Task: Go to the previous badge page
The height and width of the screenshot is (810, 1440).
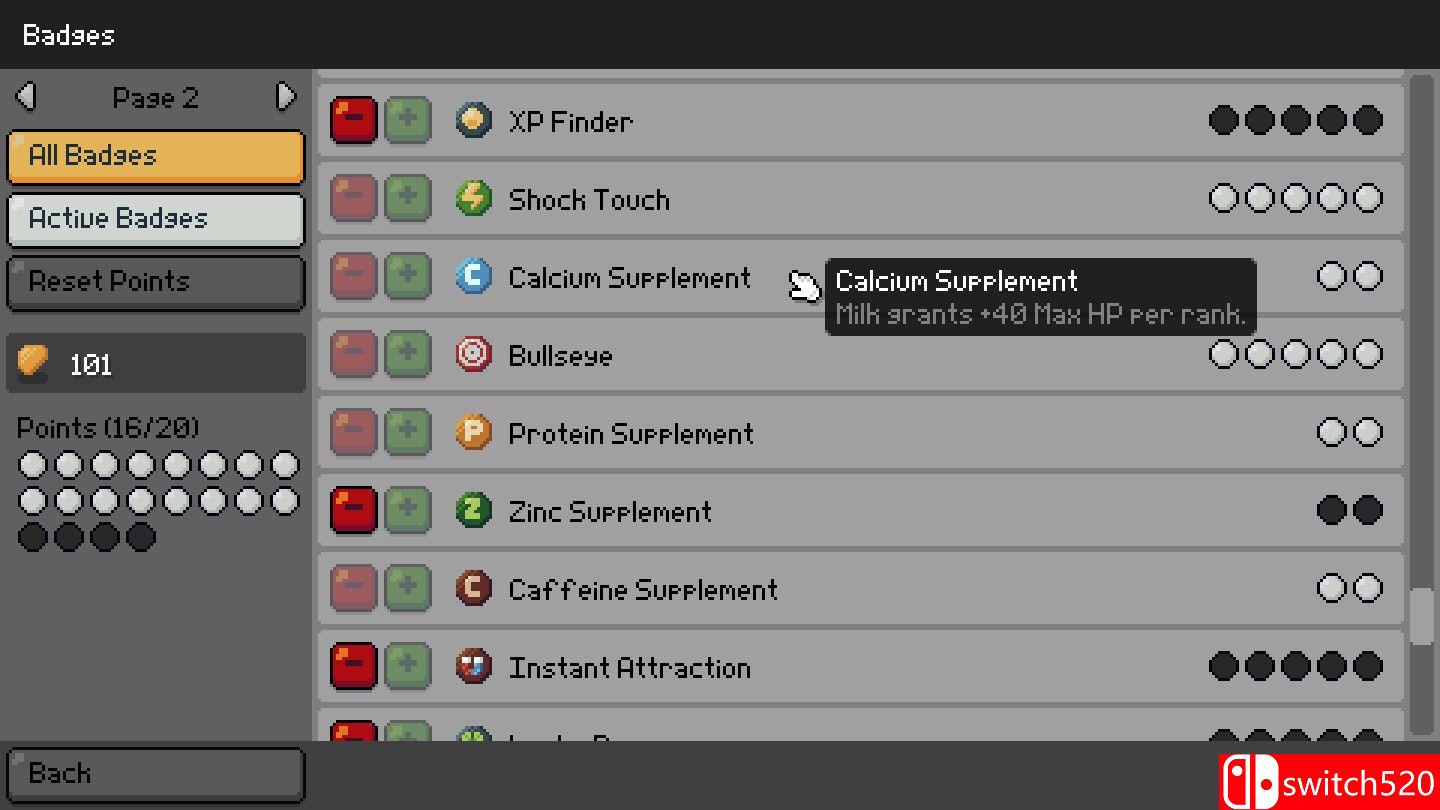Action: coord(27,97)
